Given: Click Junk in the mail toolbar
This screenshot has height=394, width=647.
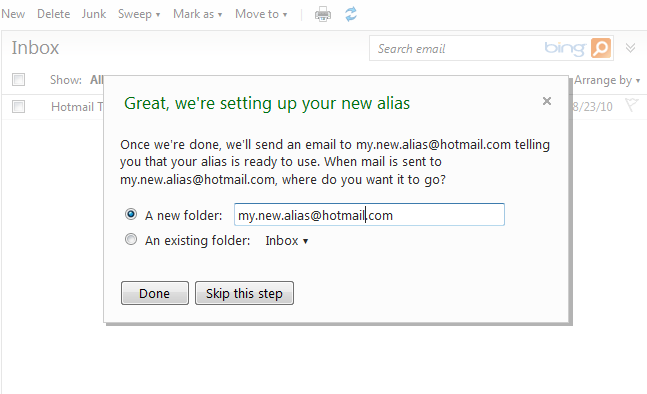Looking at the screenshot, I should pyautogui.click(x=94, y=14).
